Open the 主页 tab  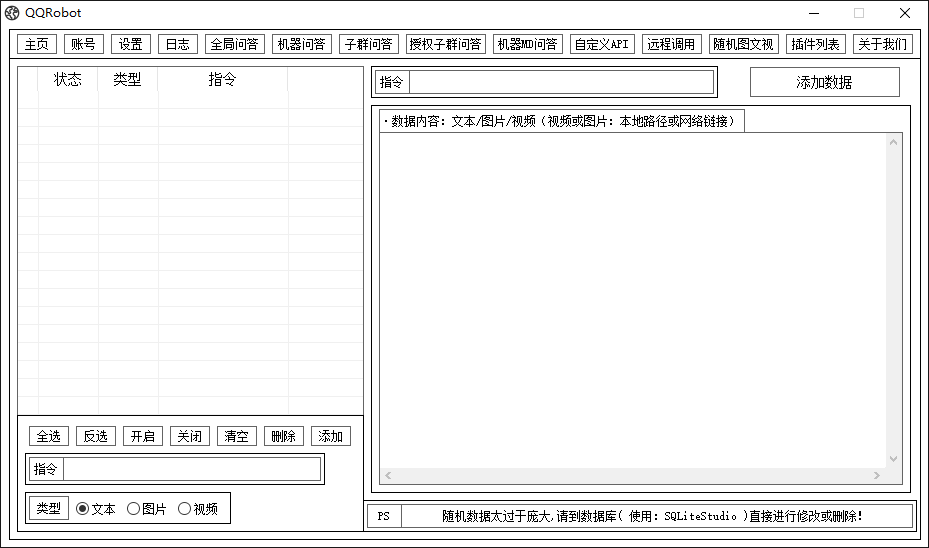(37, 44)
